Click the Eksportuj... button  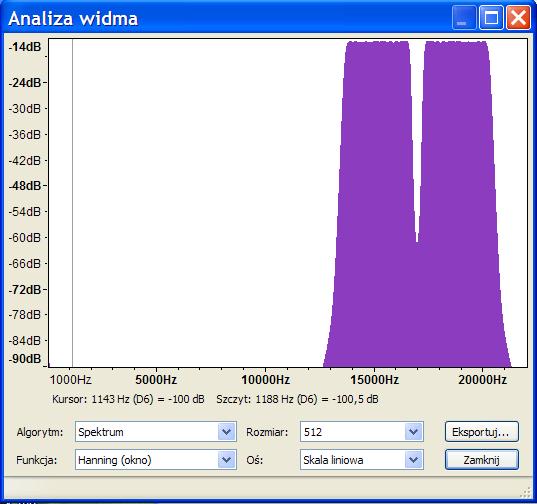coord(482,432)
